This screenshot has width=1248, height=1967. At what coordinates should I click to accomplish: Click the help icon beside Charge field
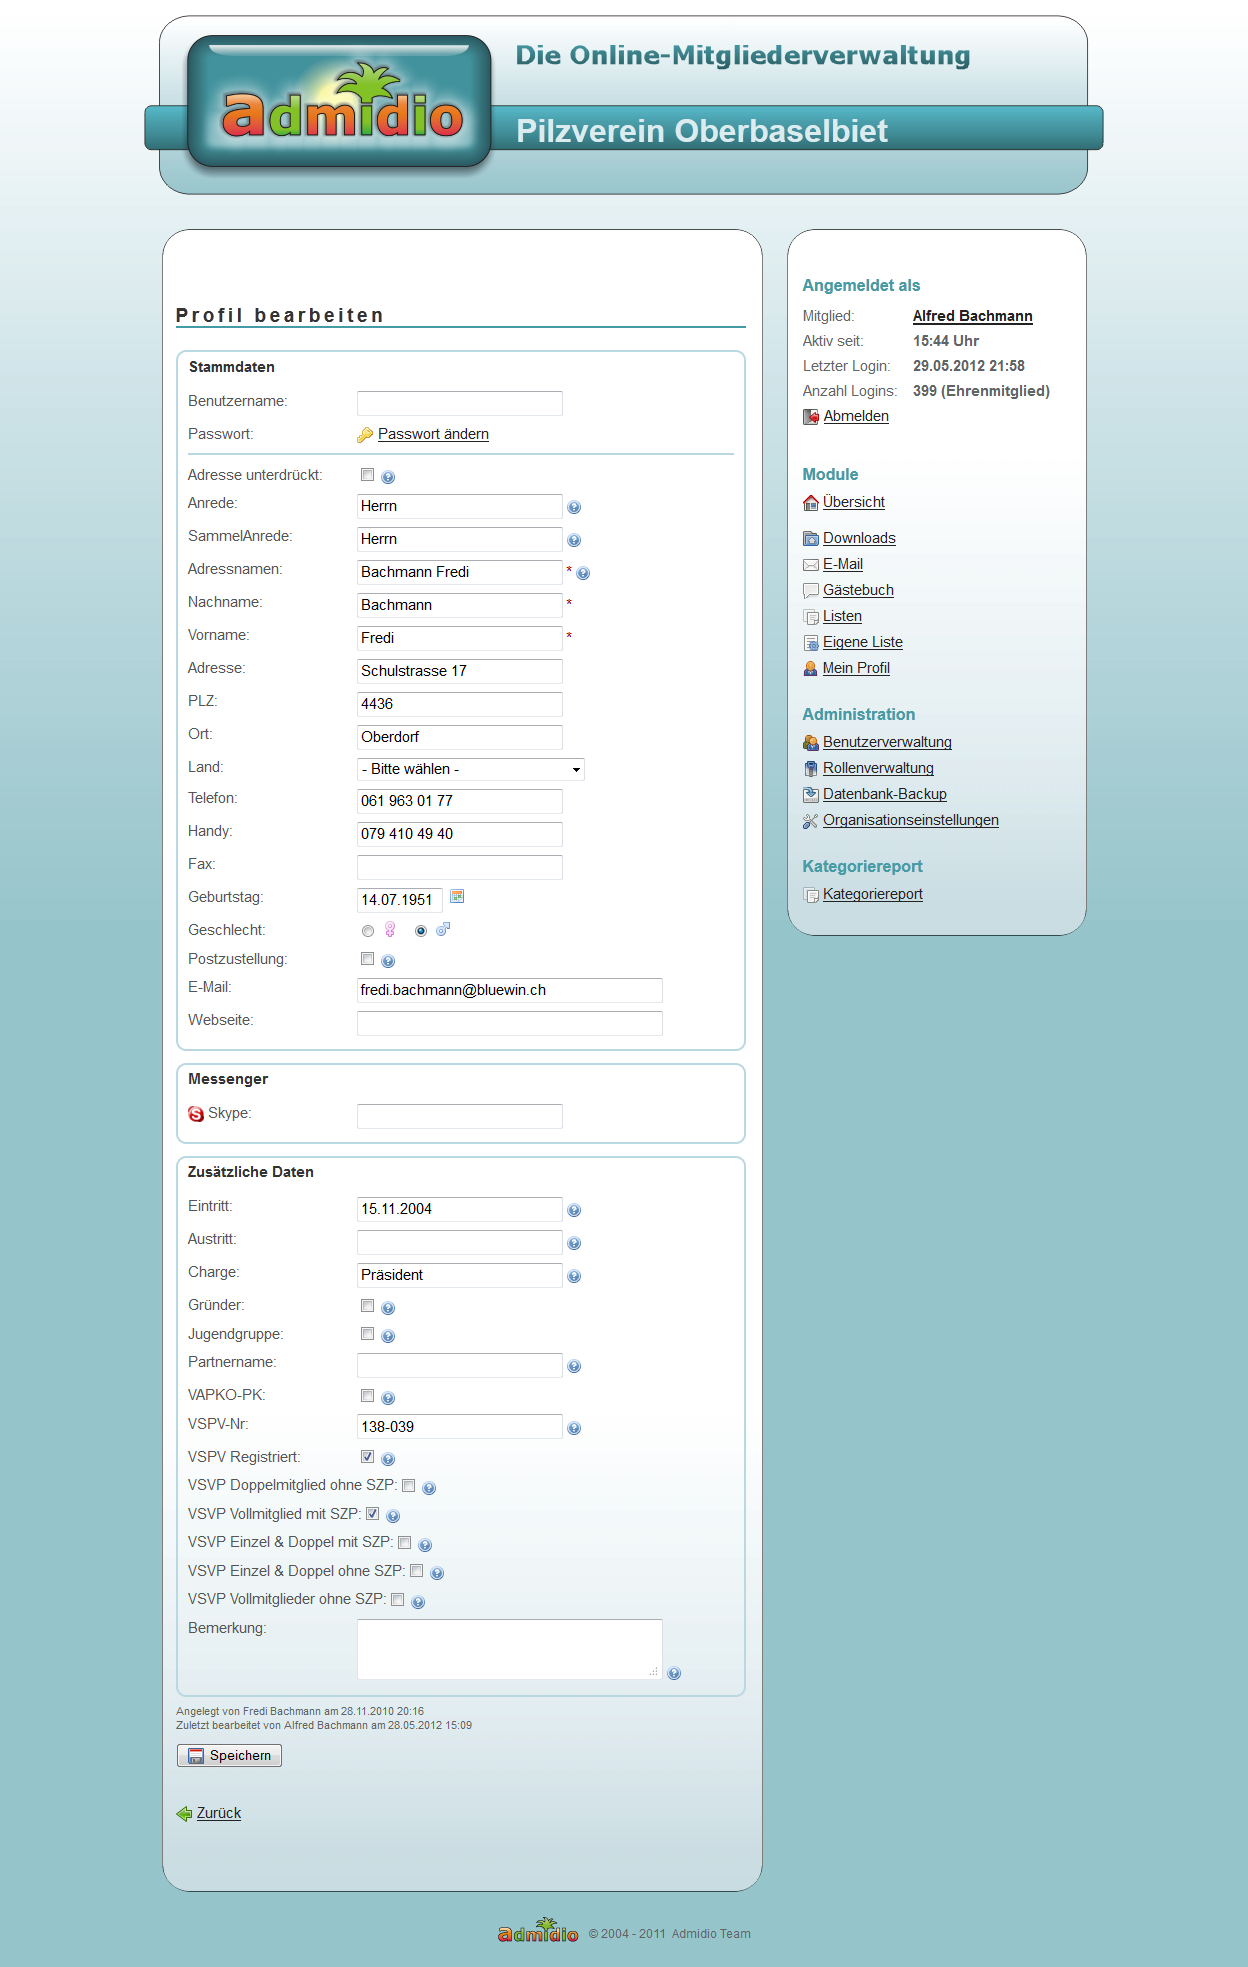574,1276
